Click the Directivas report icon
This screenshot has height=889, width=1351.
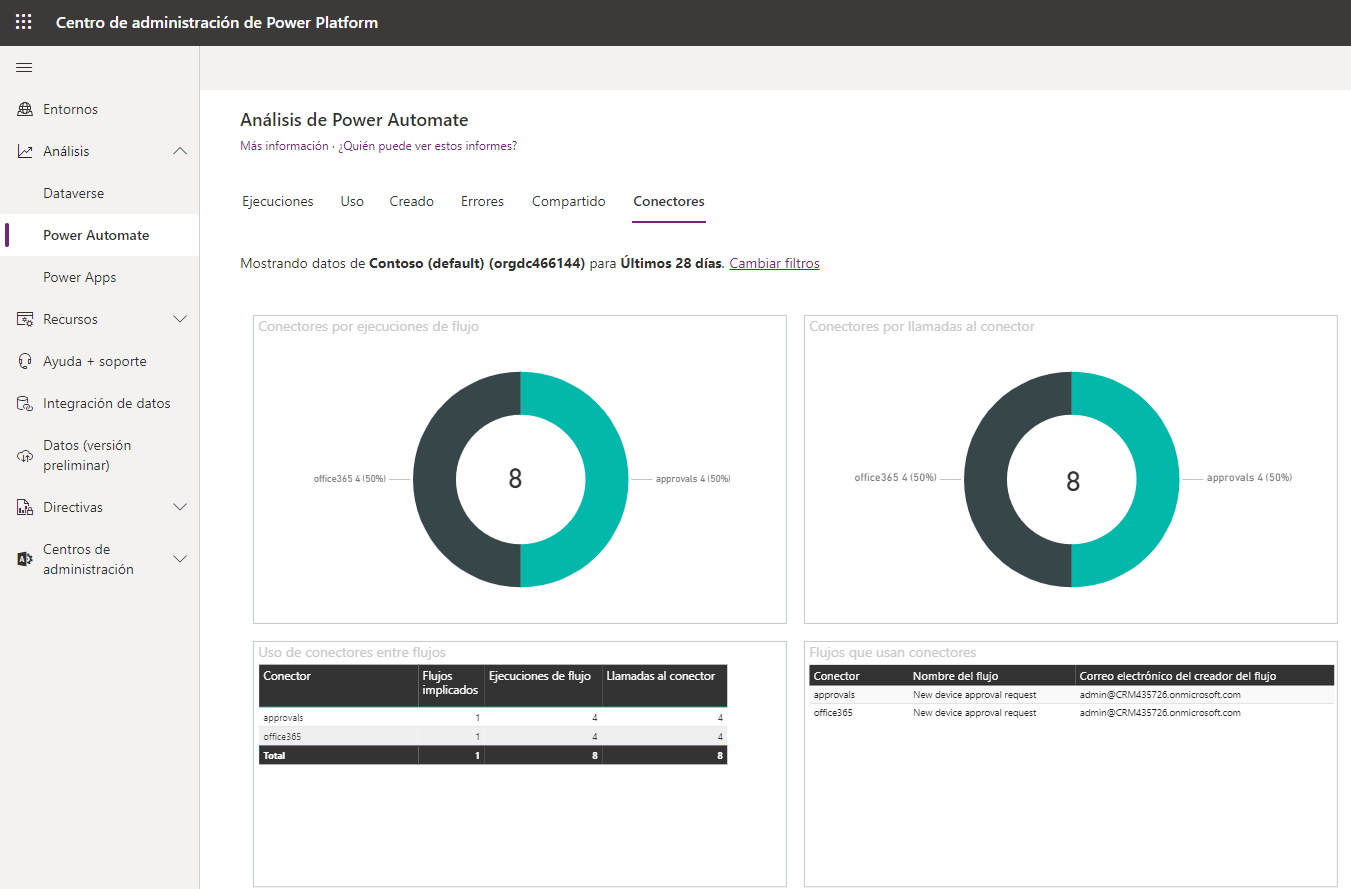(x=25, y=508)
